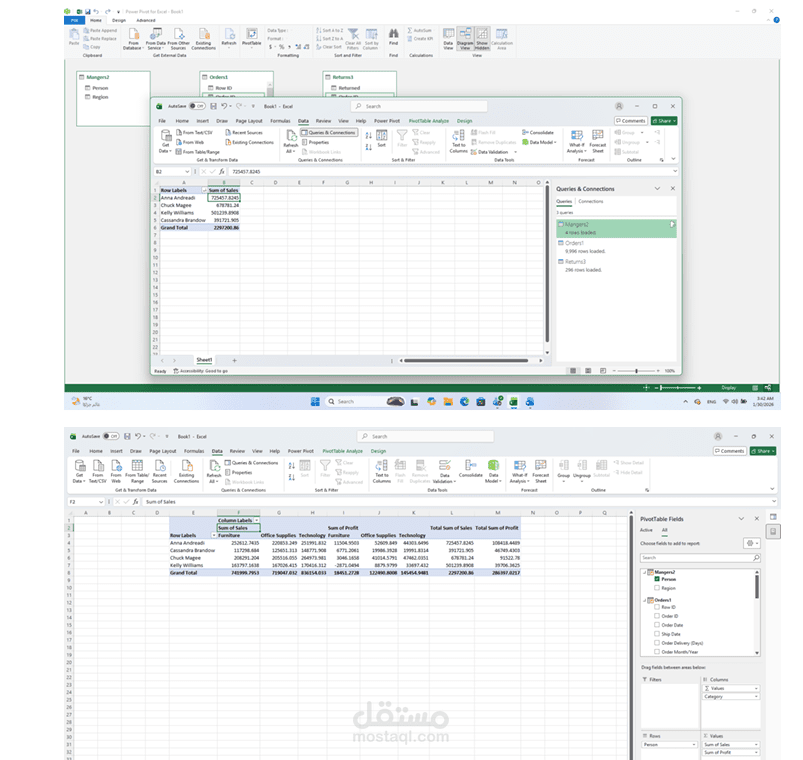The height and width of the screenshot is (760, 803).
Task: Click the Excel icon in the taskbar
Action: pos(513,402)
